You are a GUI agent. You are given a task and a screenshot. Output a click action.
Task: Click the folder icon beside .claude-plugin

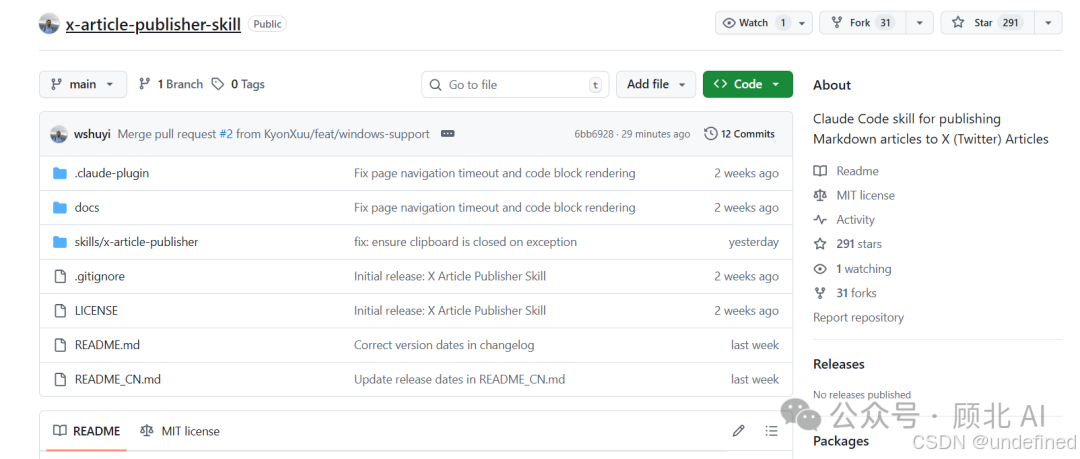60,173
